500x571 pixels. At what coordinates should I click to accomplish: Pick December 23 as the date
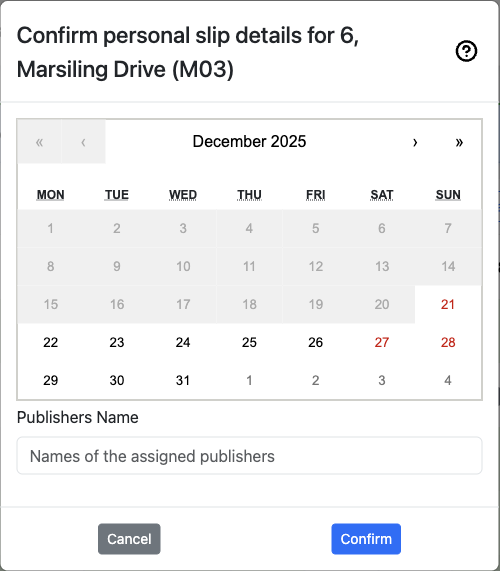(x=117, y=342)
